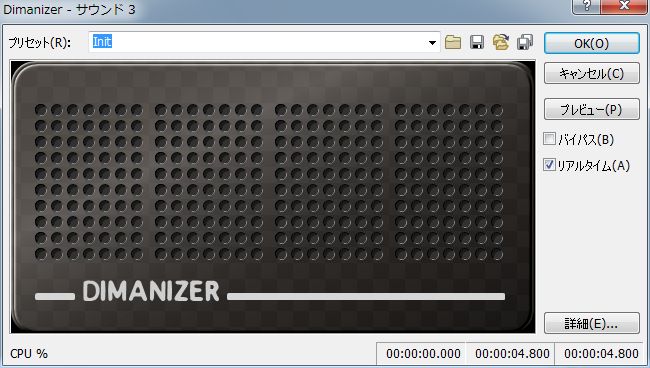The image size is (650, 368).
Task: Toggle the バイパス(B) bypass checkbox
Action: (x=549, y=139)
